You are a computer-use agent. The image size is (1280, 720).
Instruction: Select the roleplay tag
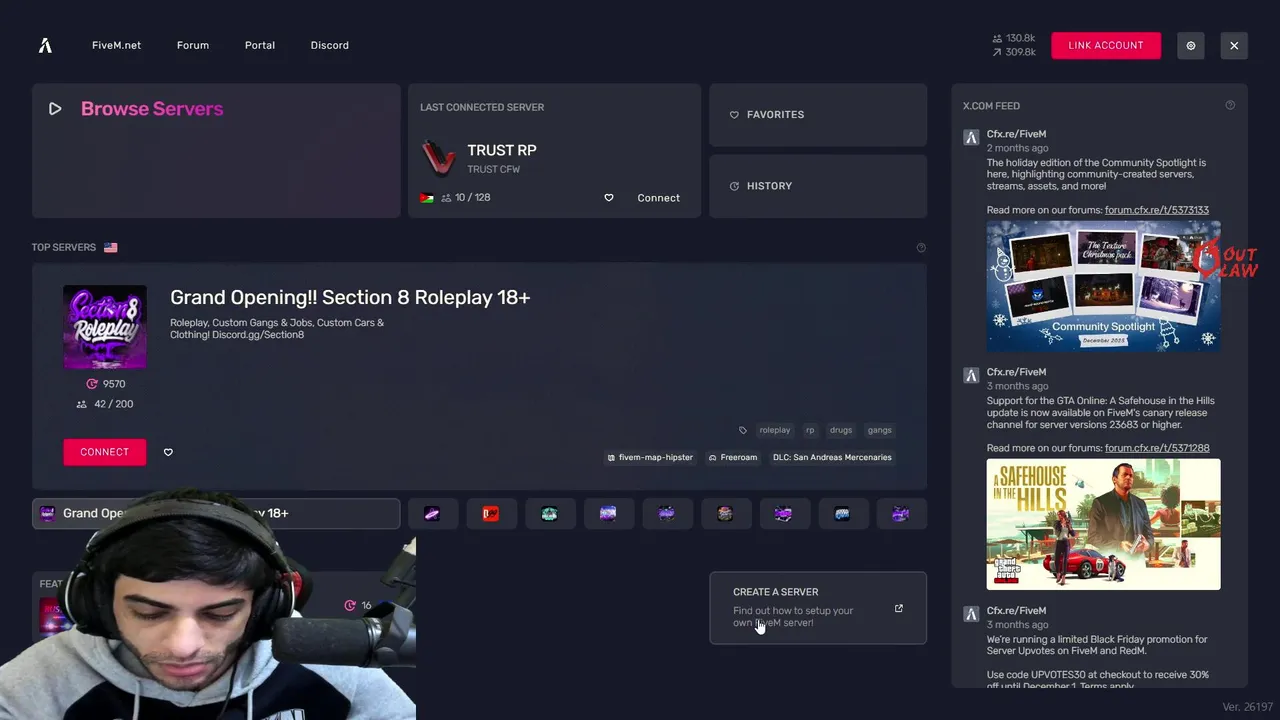click(775, 430)
